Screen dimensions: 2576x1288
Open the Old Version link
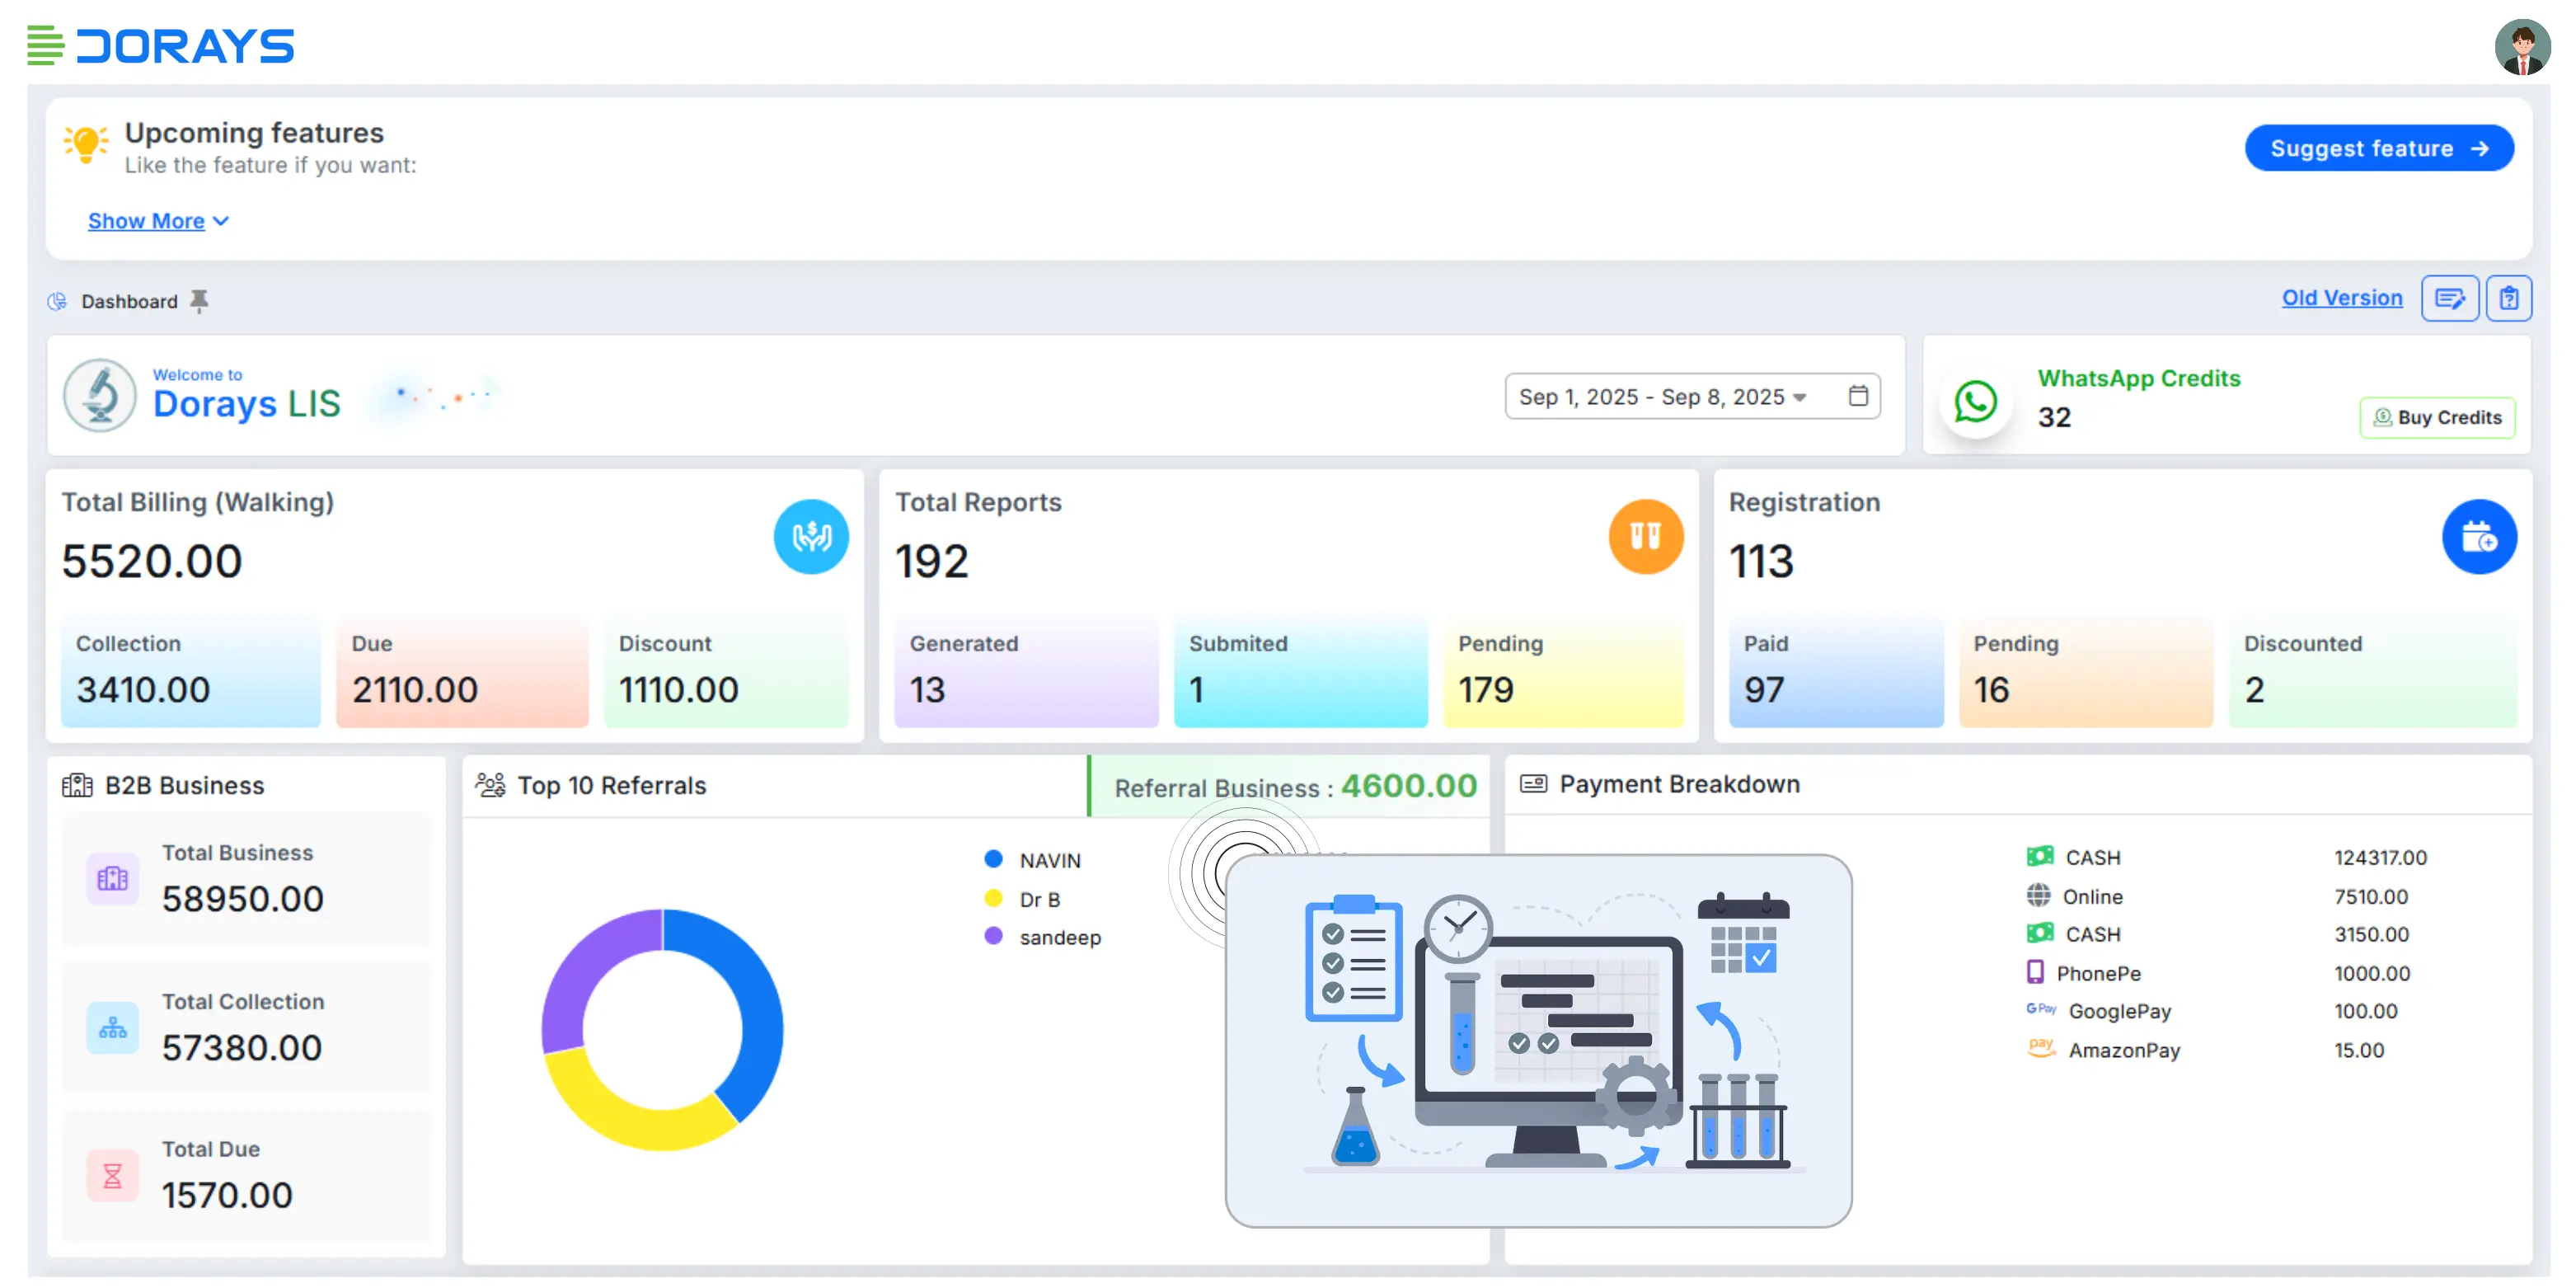(x=2341, y=298)
